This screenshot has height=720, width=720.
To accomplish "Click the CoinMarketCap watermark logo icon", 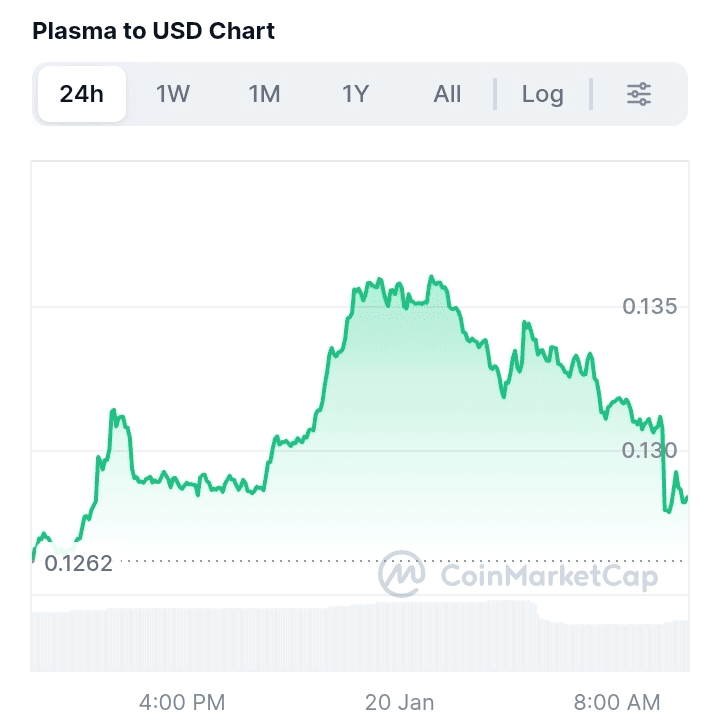I will [x=401, y=574].
